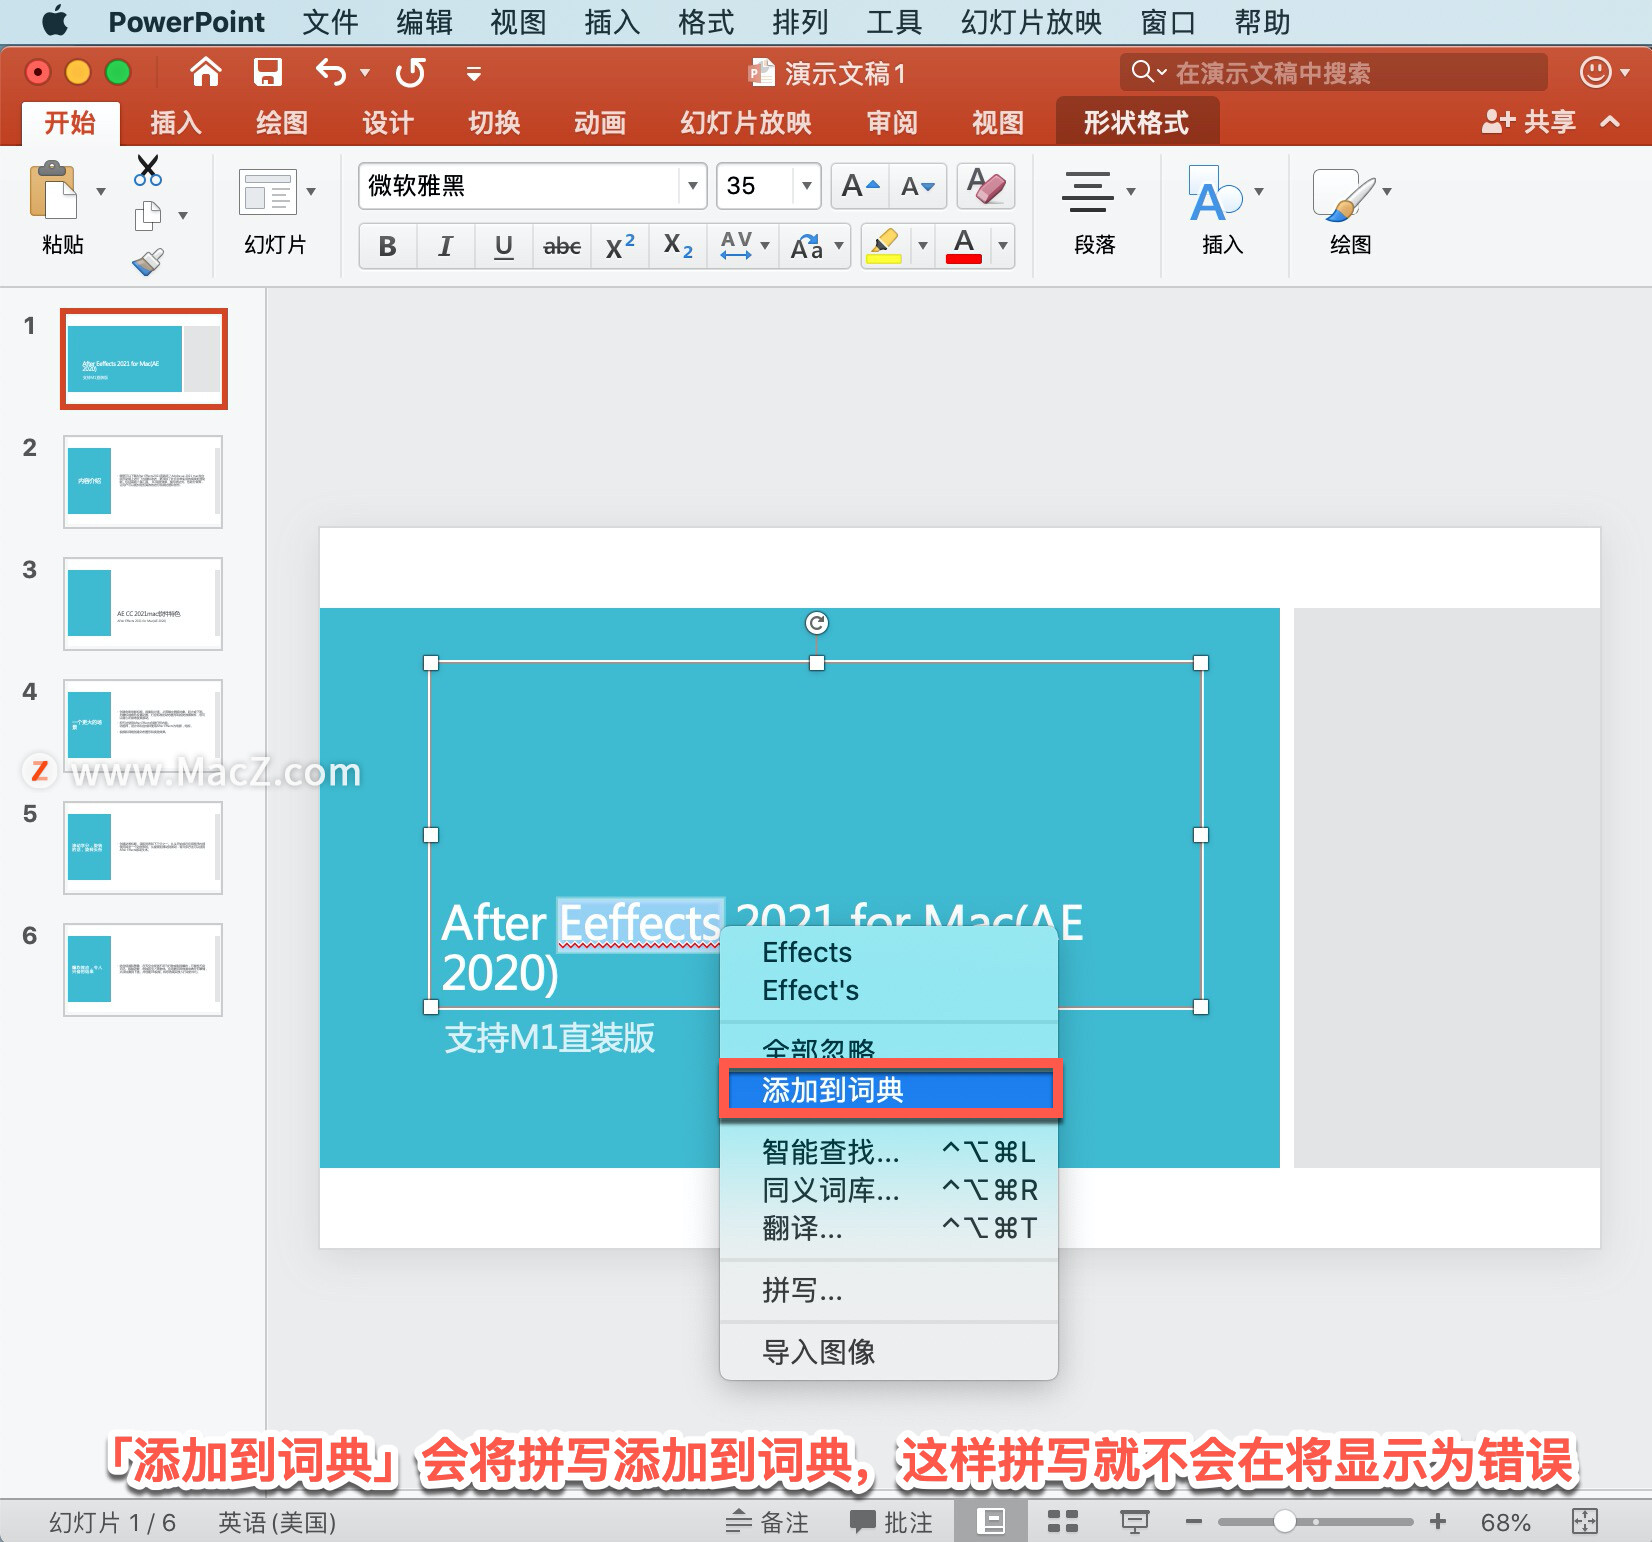Screen dimensions: 1652x1542
Task: Toggle Underline formatting
Action: pyautogui.click(x=504, y=246)
